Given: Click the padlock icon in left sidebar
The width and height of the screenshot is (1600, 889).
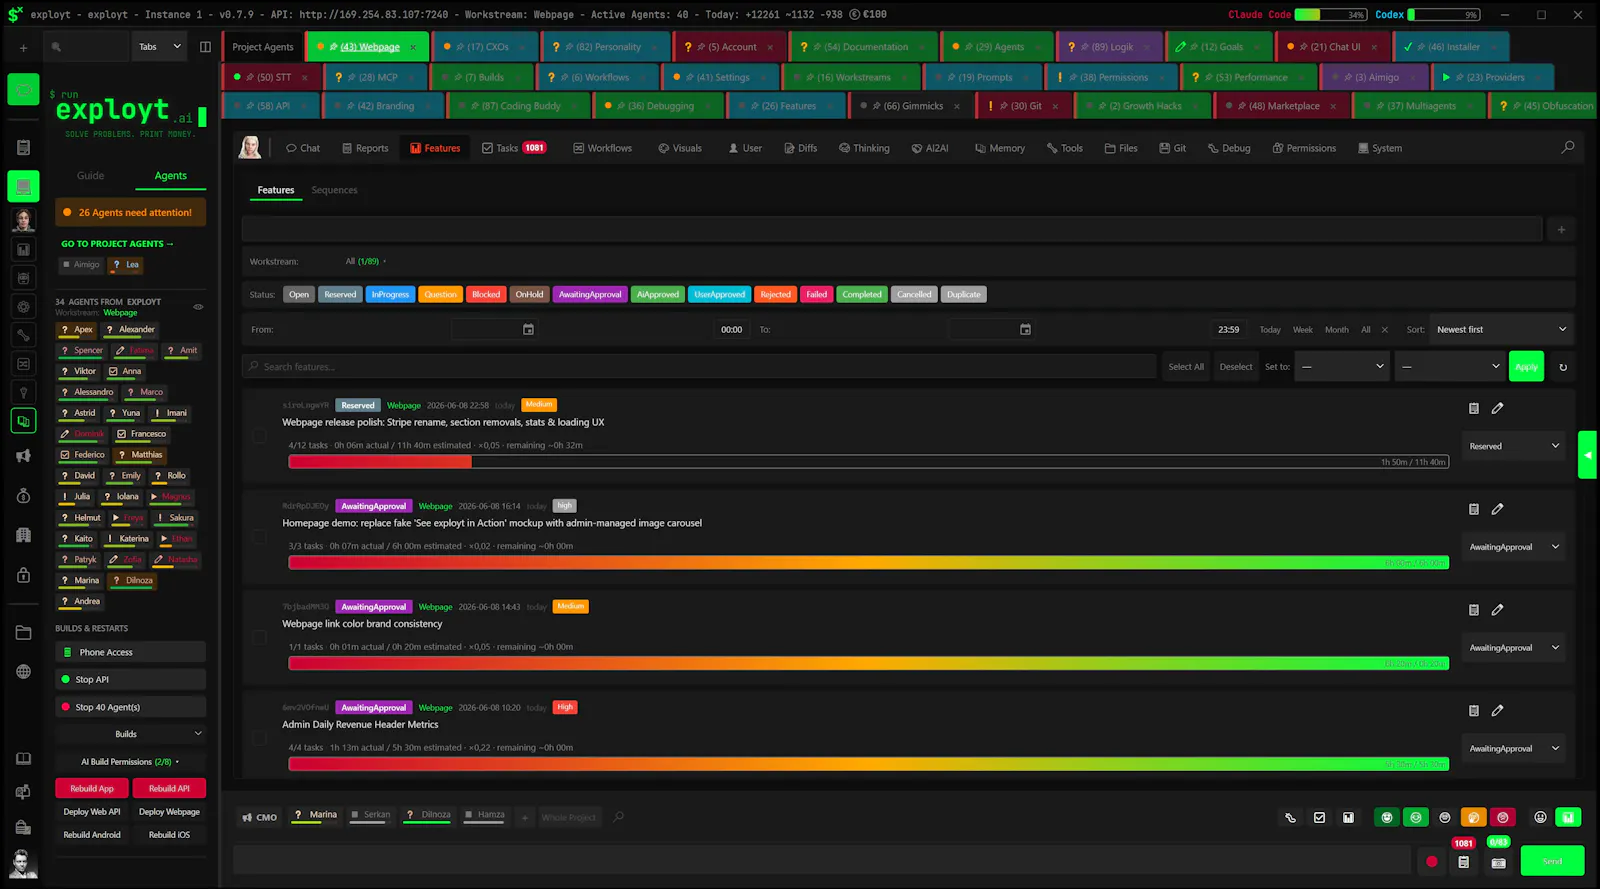Looking at the screenshot, I should (x=23, y=575).
